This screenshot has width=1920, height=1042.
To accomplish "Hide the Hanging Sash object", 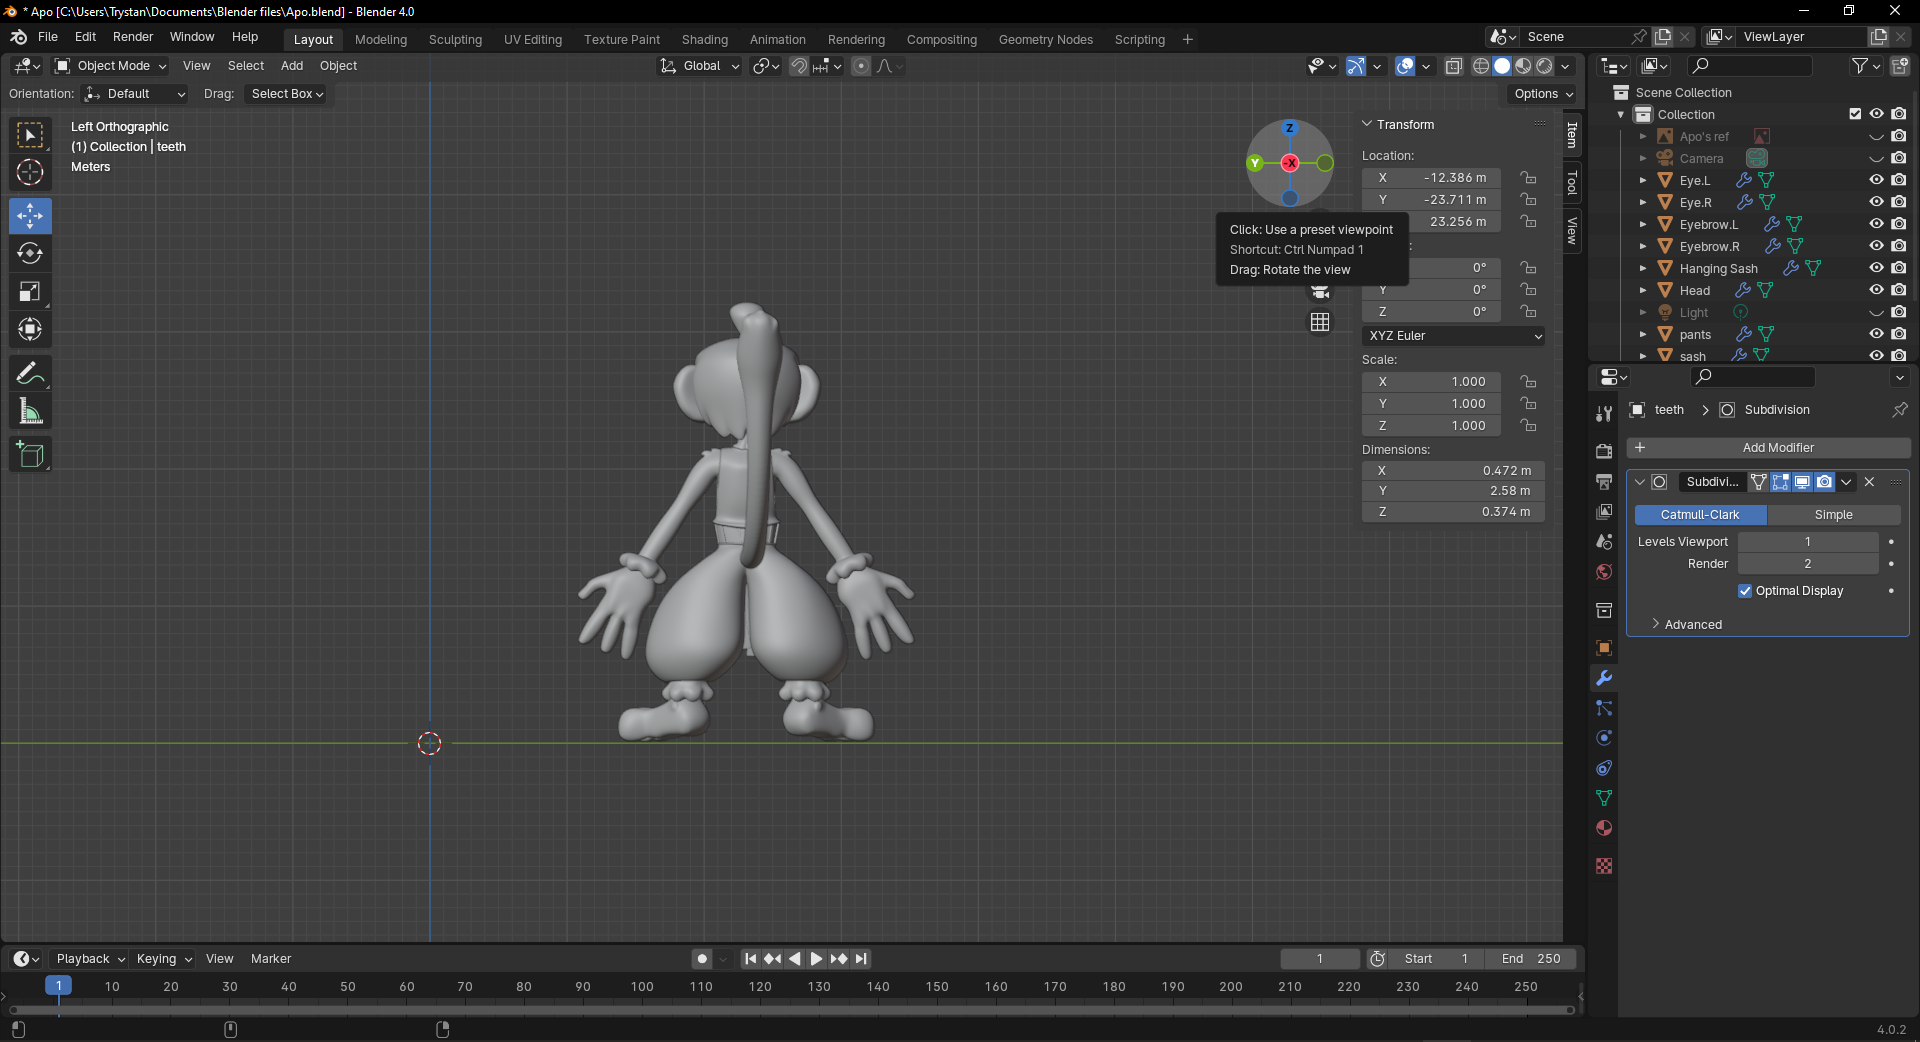I will point(1876,268).
